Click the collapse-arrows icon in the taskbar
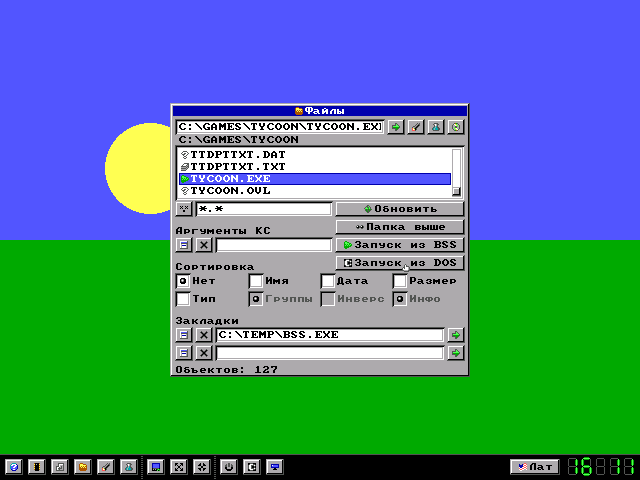The height and width of the screenshot is (480, 640). click(x=202, y=467)
